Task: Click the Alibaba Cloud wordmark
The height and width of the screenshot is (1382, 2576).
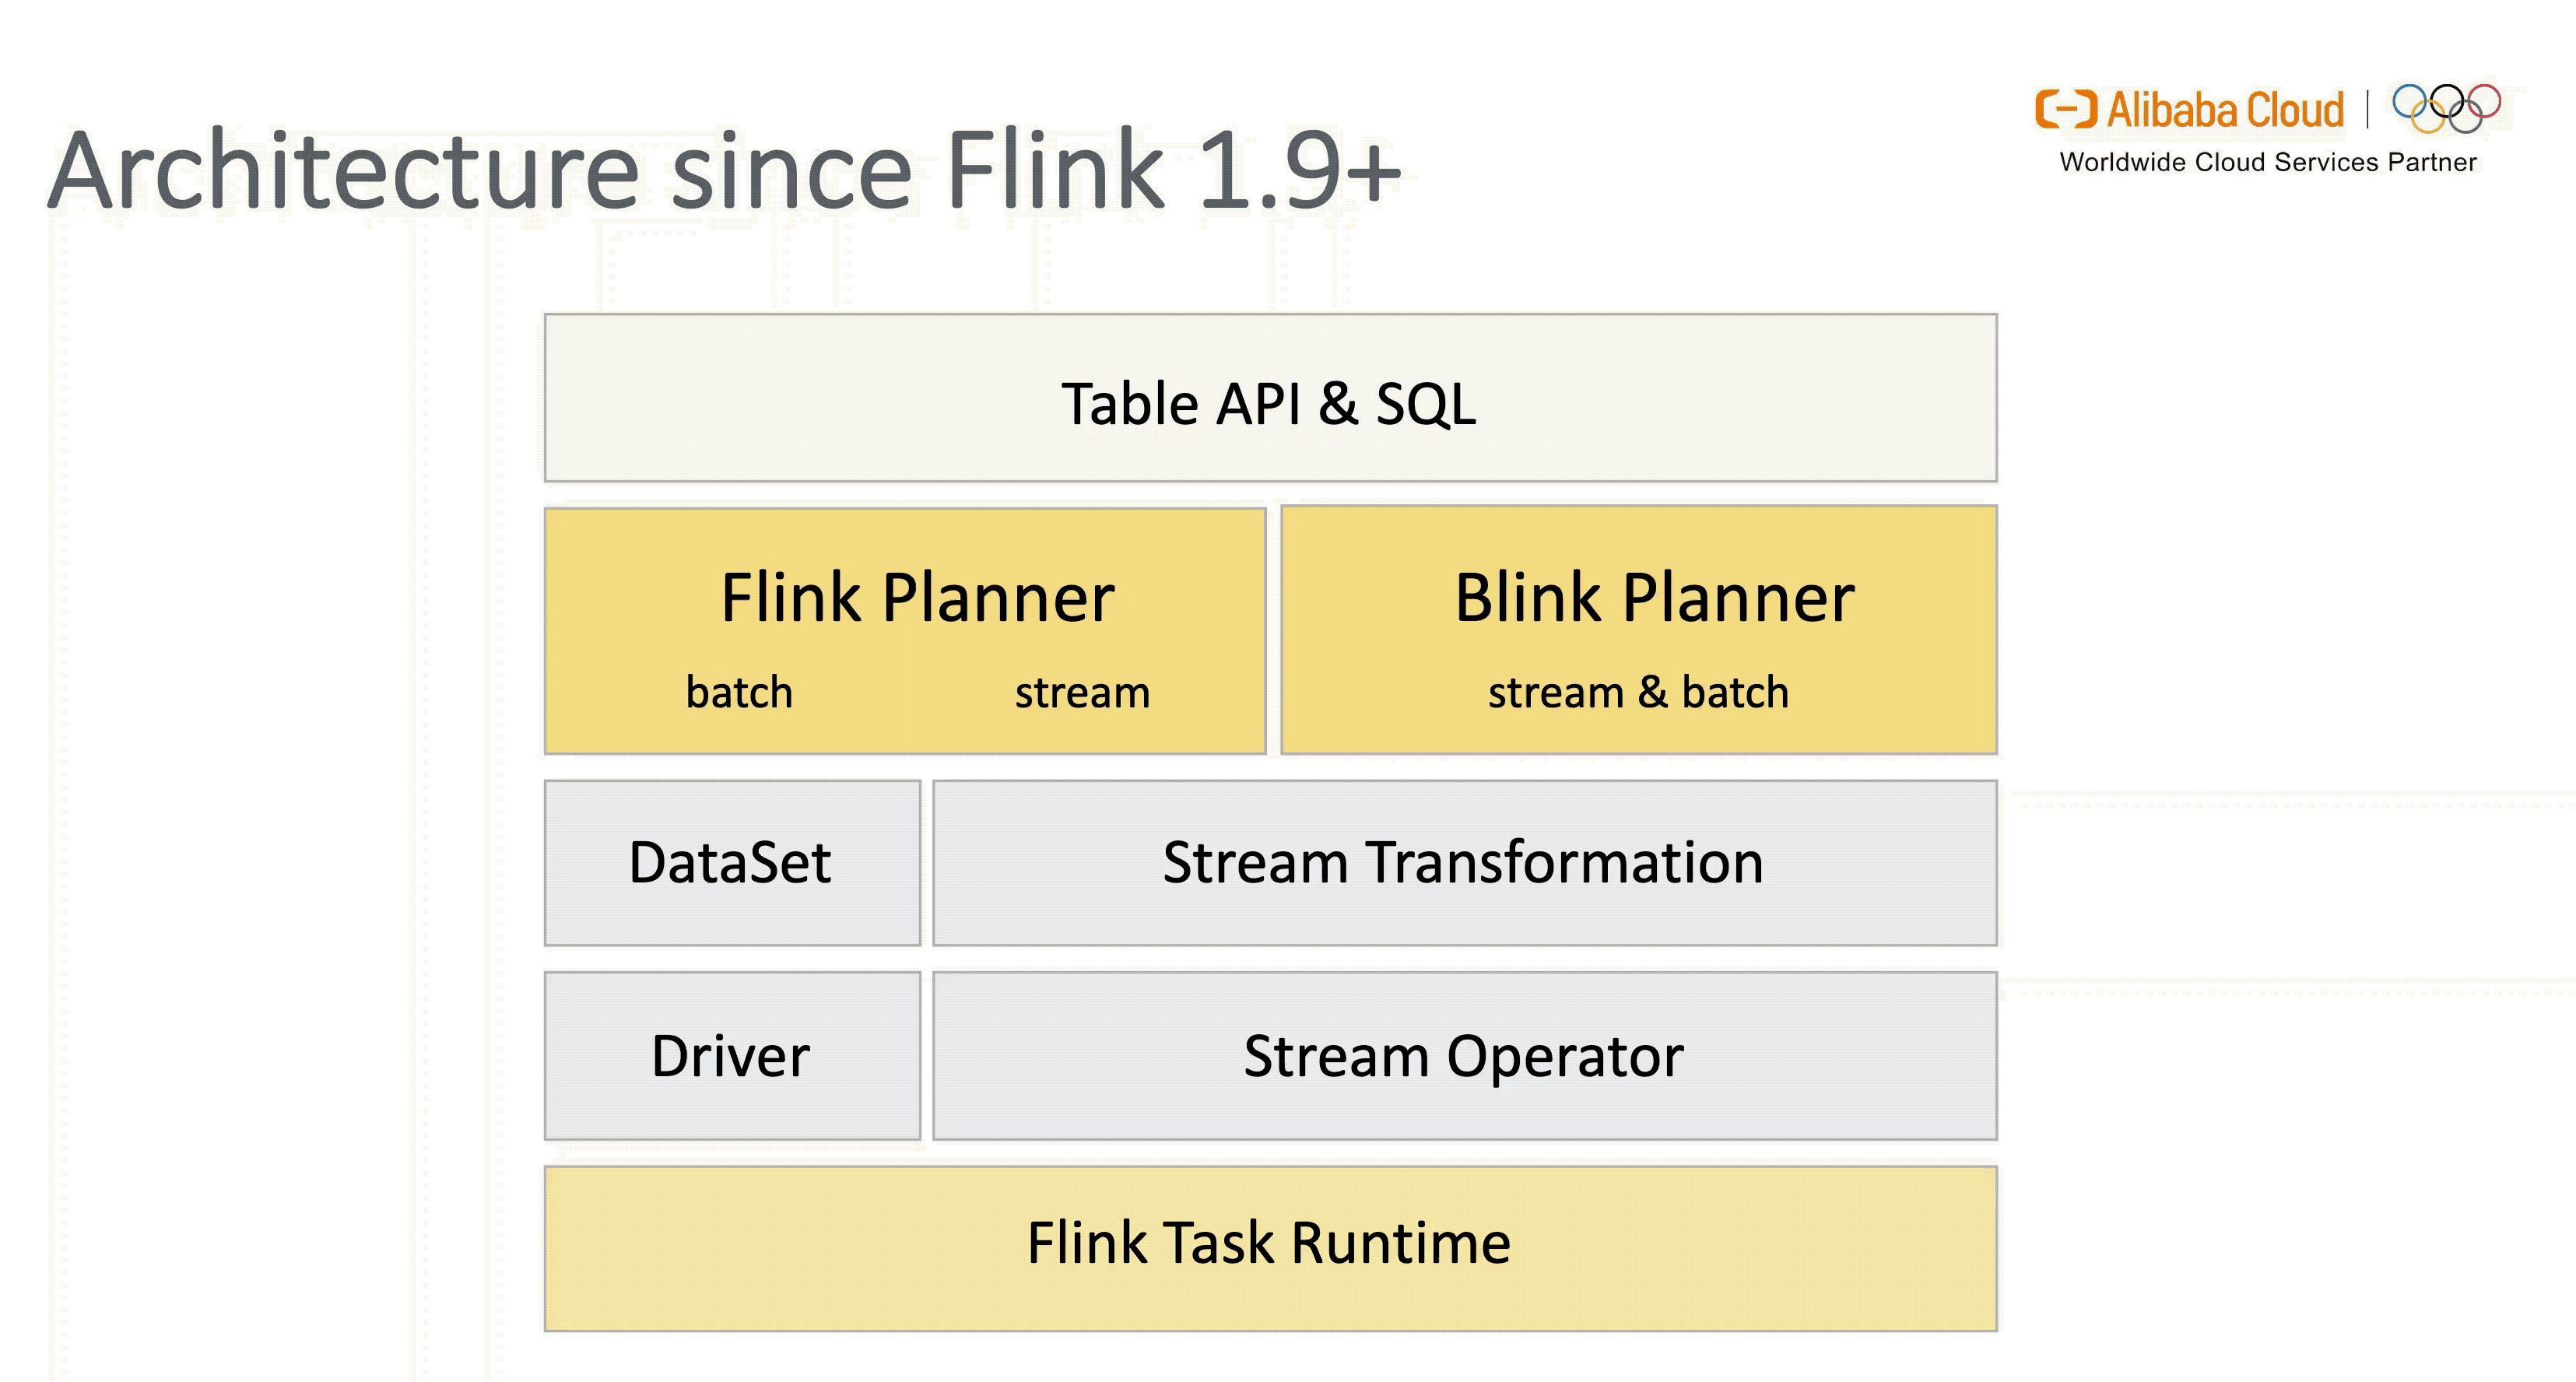Action: (x=2225, y=109)
